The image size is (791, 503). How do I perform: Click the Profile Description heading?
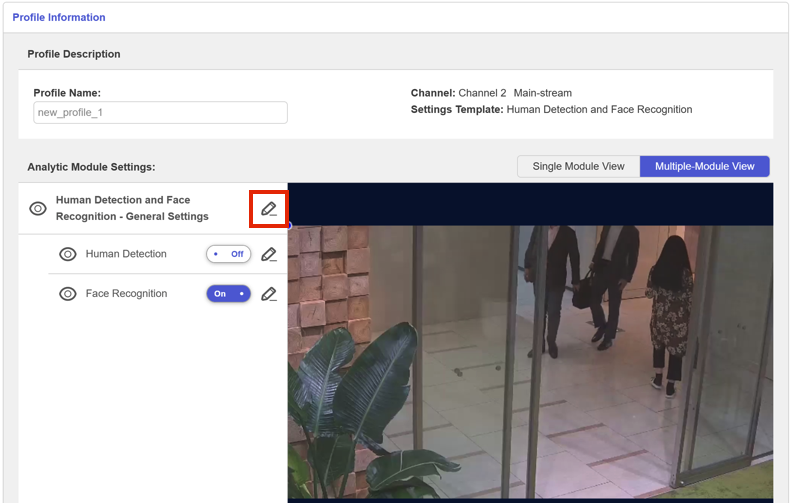[74, 54]
